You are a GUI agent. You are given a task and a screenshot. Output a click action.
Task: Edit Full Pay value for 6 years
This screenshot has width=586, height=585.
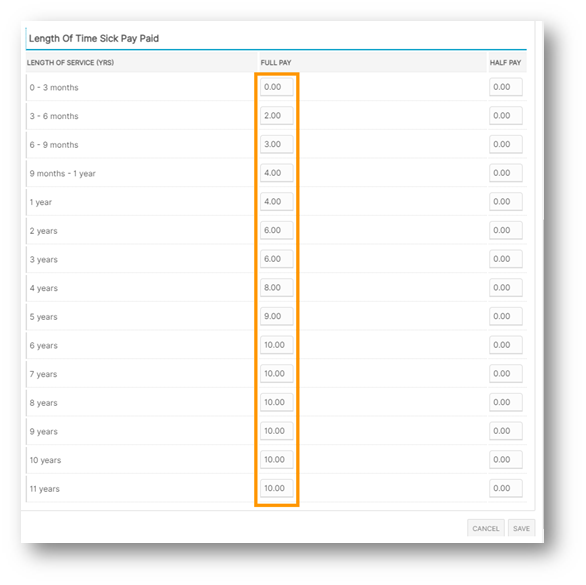277,345
